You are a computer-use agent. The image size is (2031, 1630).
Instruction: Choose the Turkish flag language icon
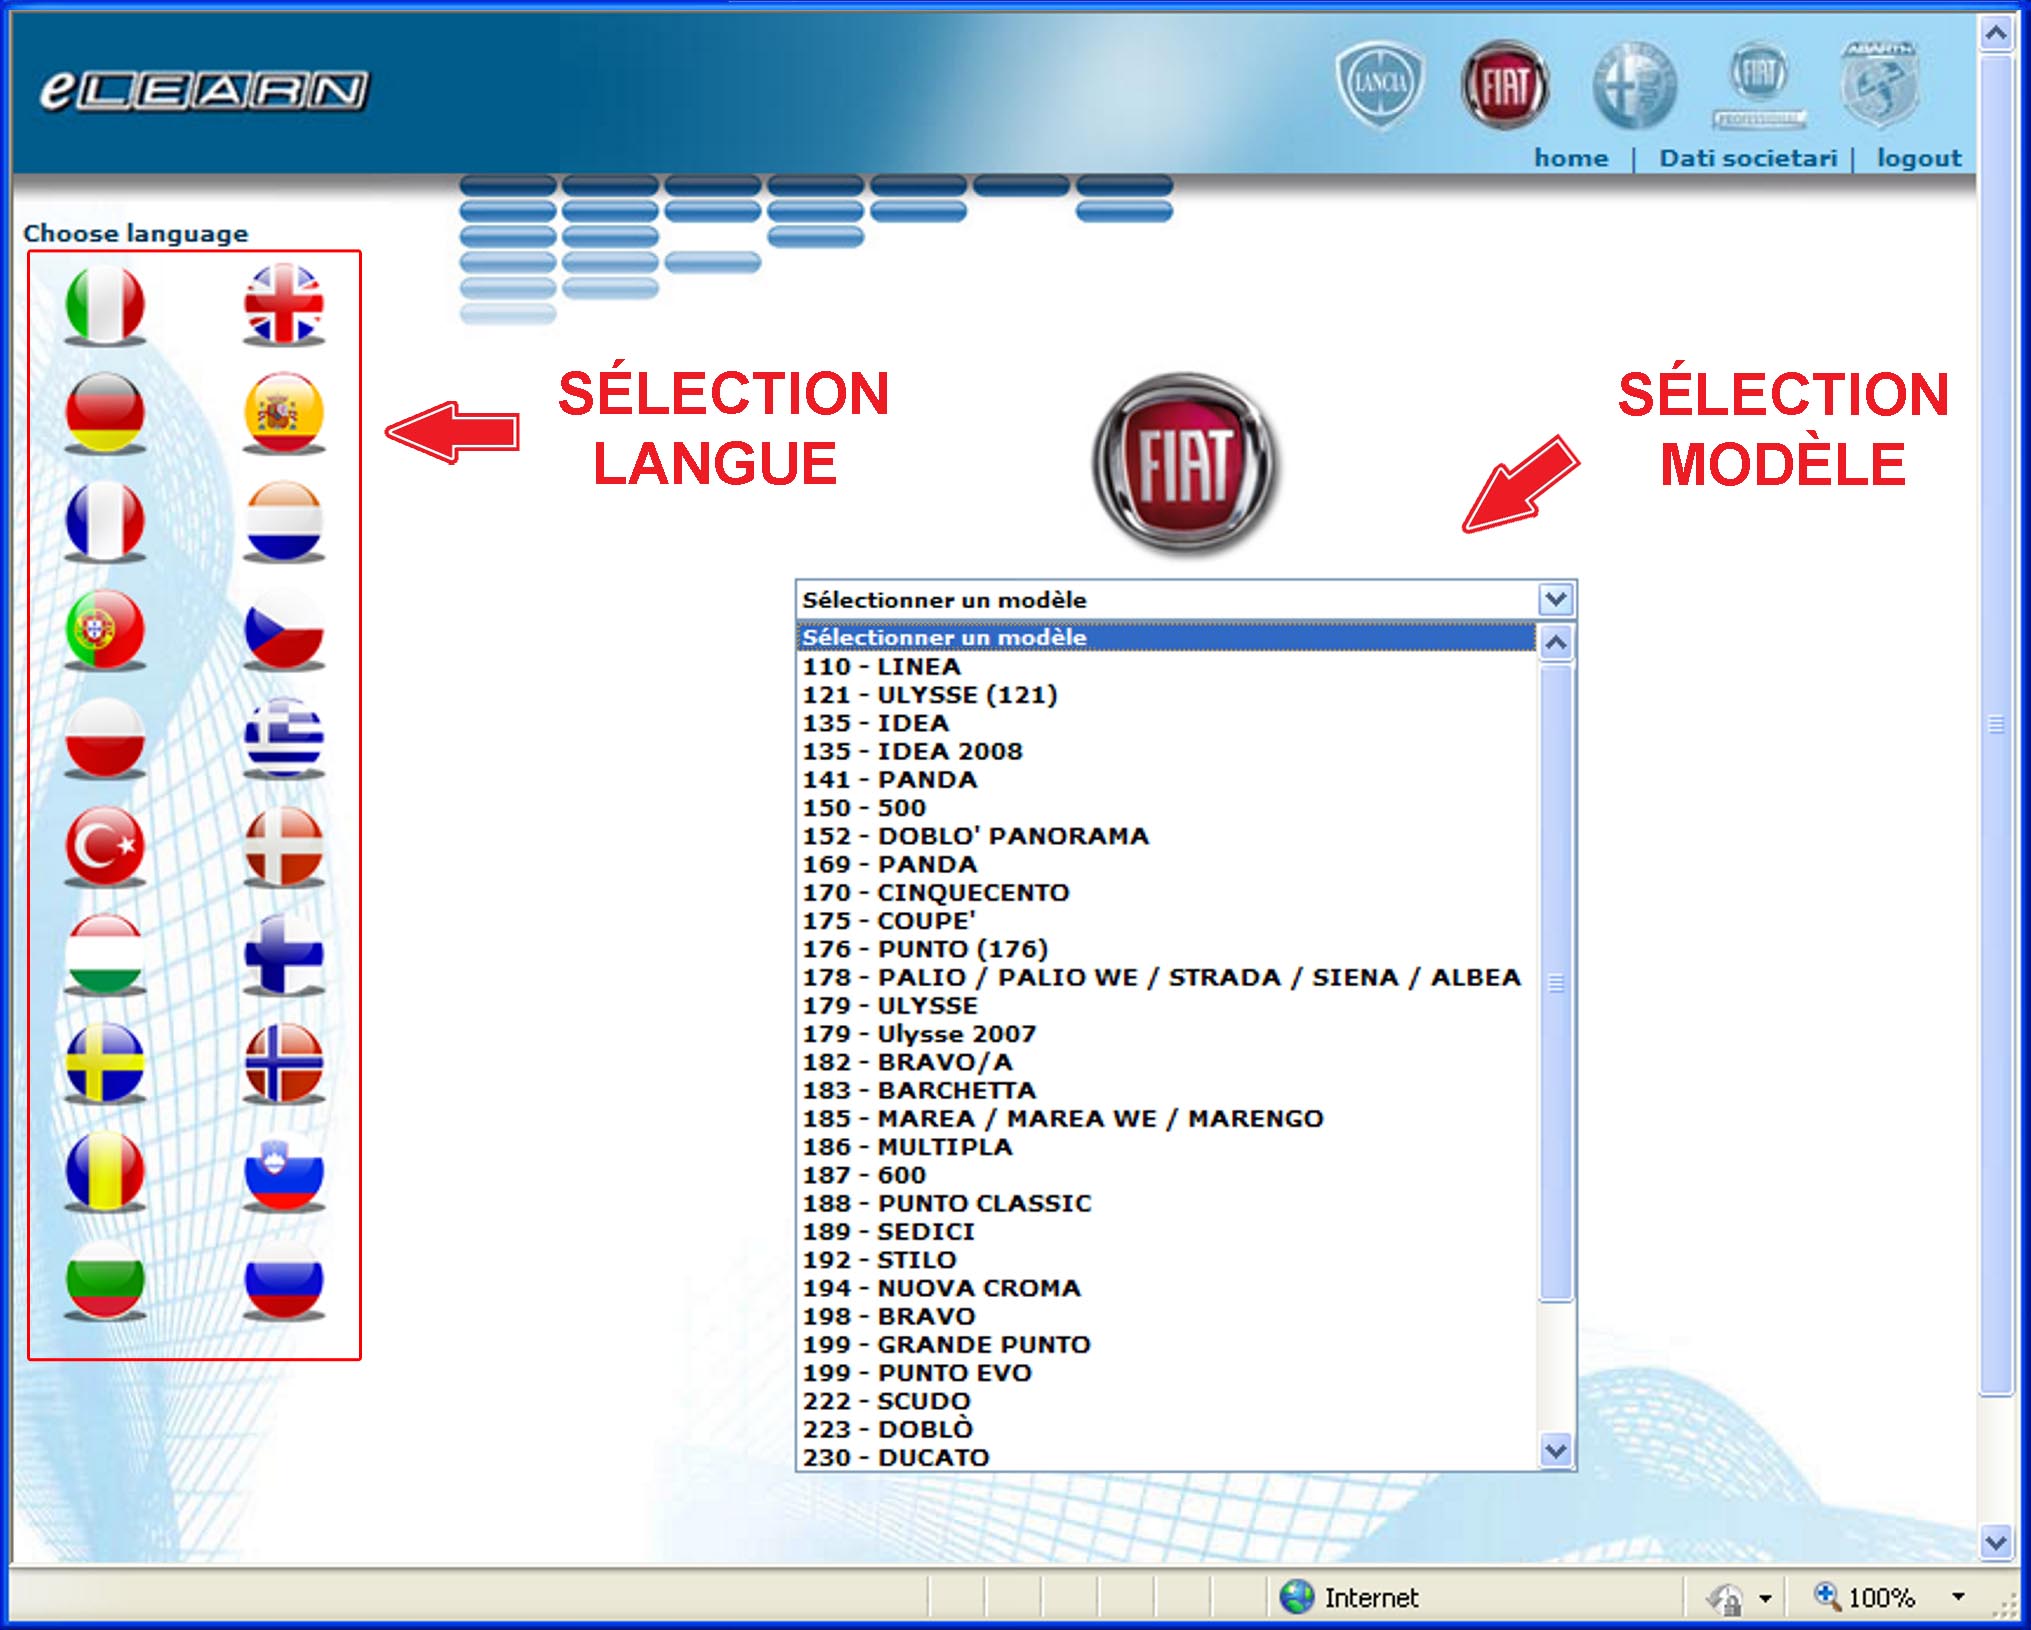[x=105, y=846]
